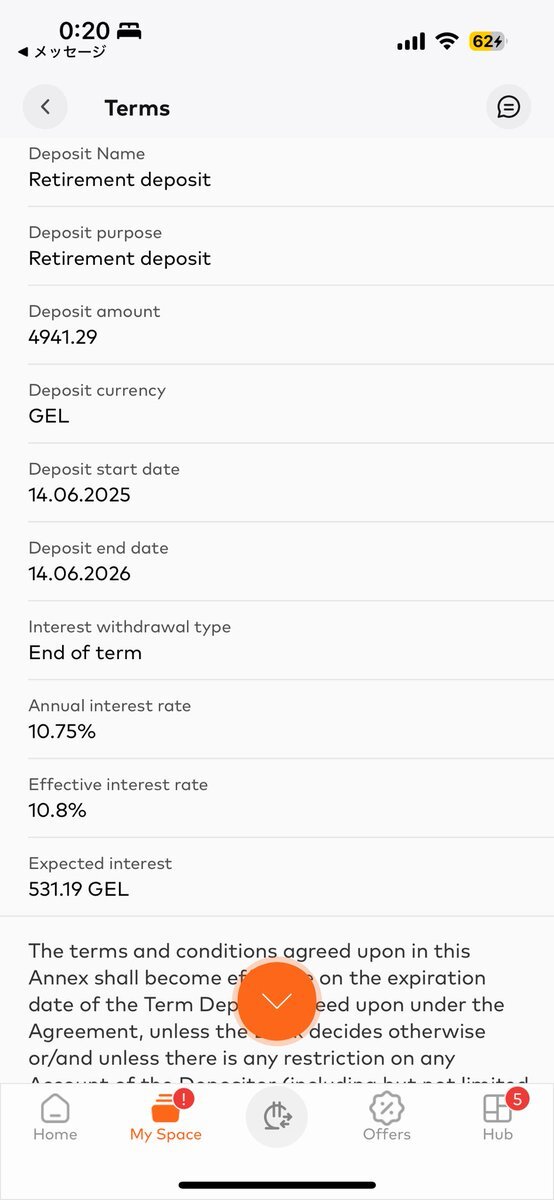Image resolution: width=554 pixels, height=1200 pixels.
Task: Open the chat support icon
Action: [508, 107]
